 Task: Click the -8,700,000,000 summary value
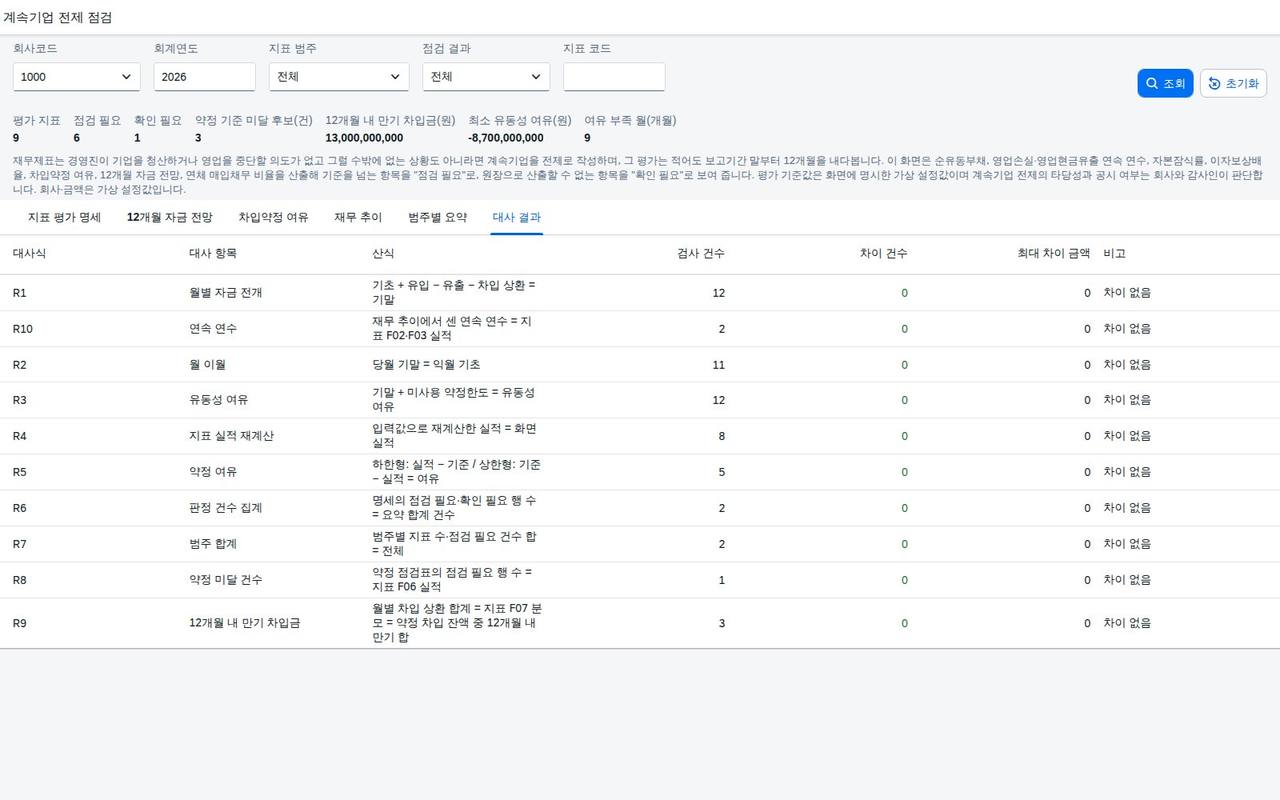tap(506, 138)
